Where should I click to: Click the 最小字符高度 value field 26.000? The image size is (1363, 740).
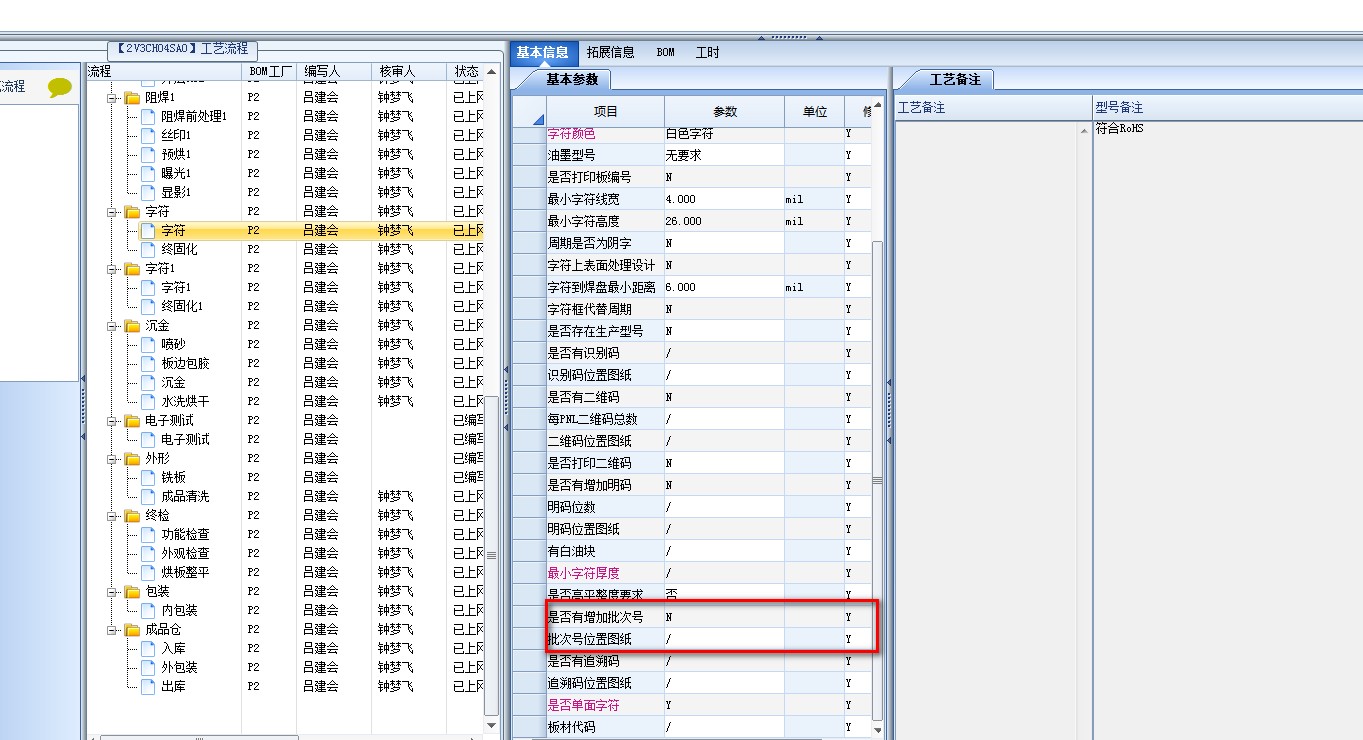tap(724, 221)
